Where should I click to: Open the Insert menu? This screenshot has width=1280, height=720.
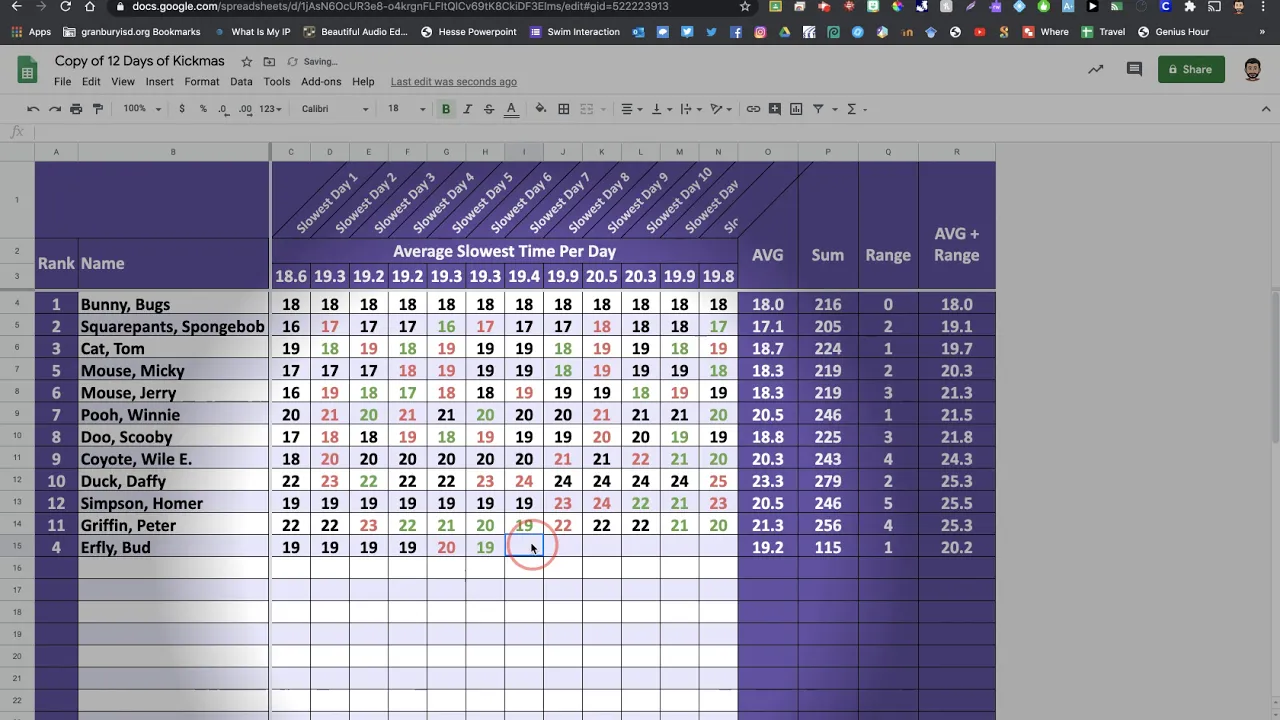coord(159,82)
